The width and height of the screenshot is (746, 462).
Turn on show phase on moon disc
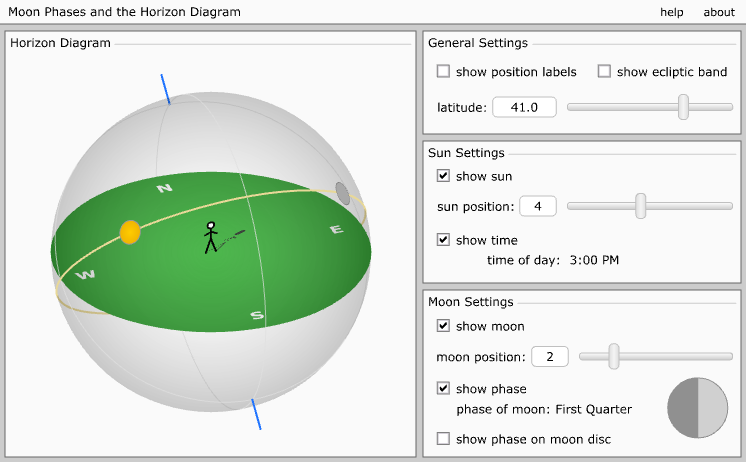point(443,439)
